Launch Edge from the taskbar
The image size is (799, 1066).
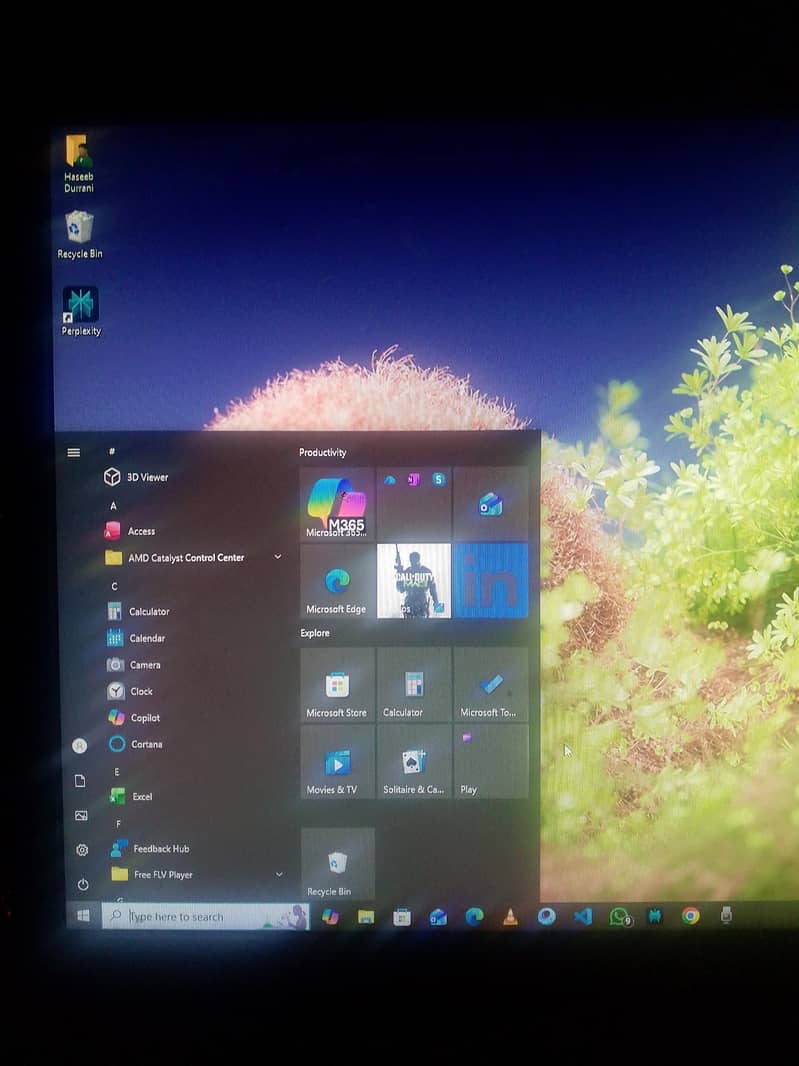[x=474, y=916]
